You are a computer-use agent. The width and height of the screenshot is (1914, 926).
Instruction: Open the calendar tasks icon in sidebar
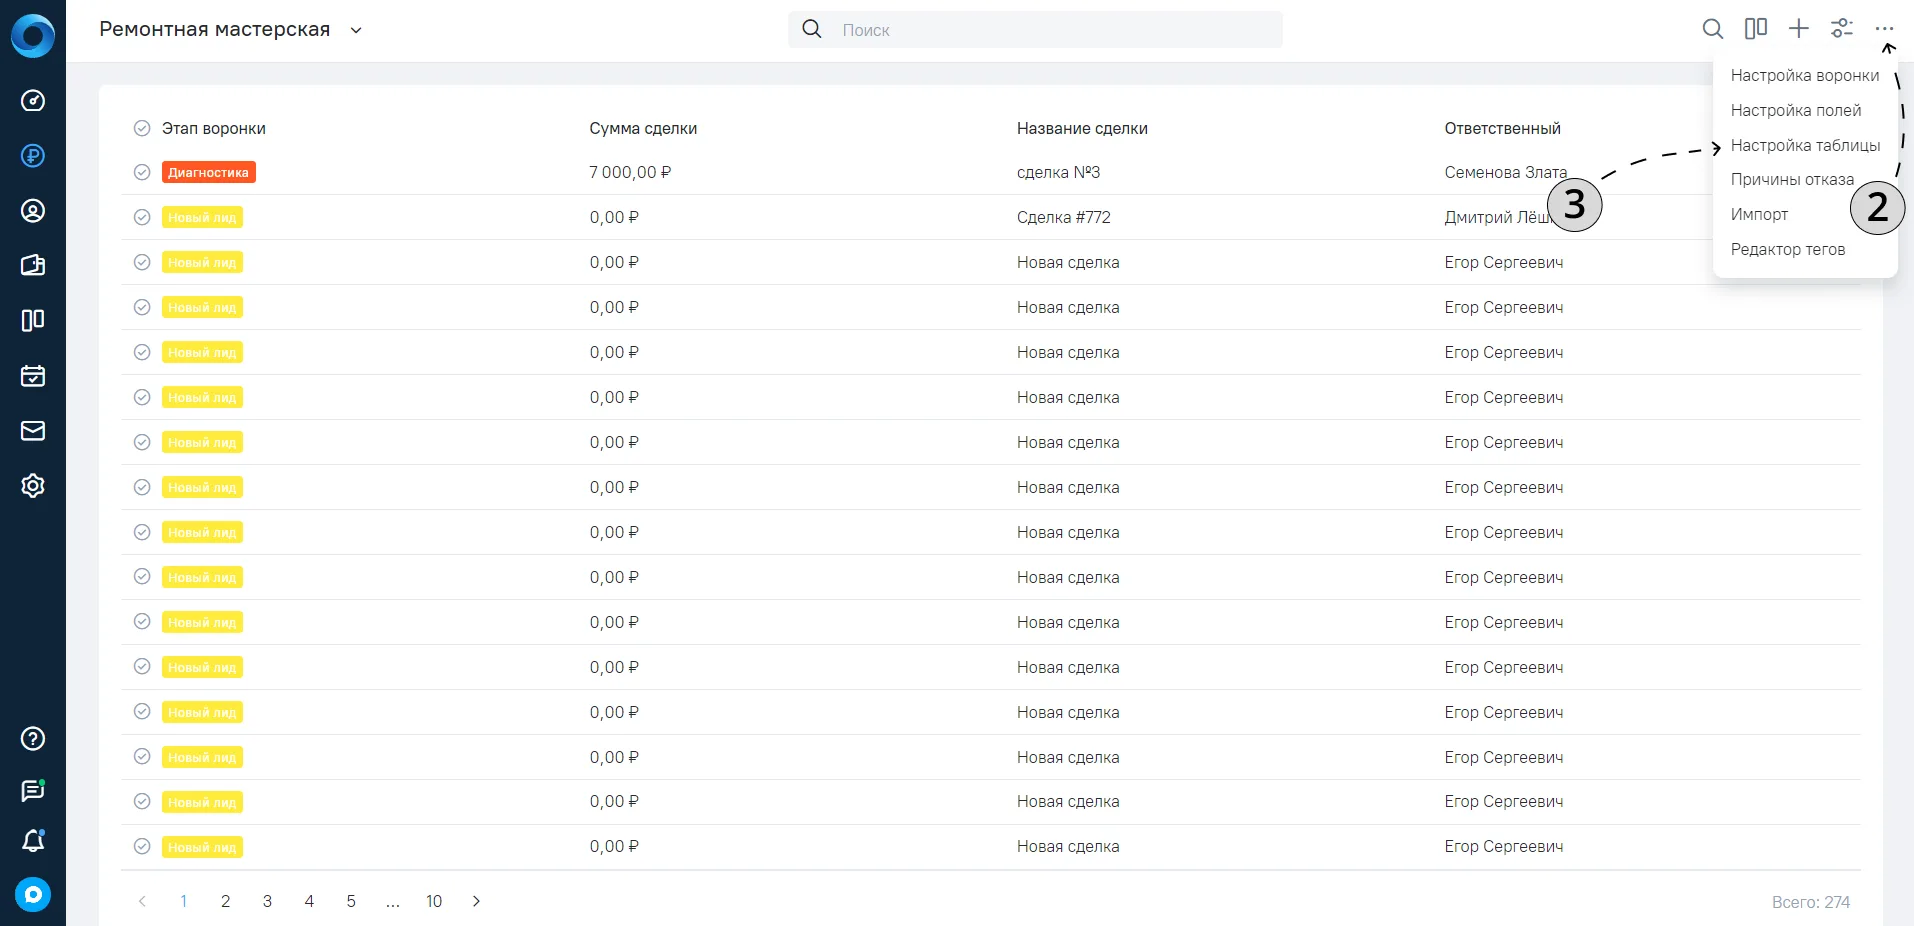pos(33,375)
